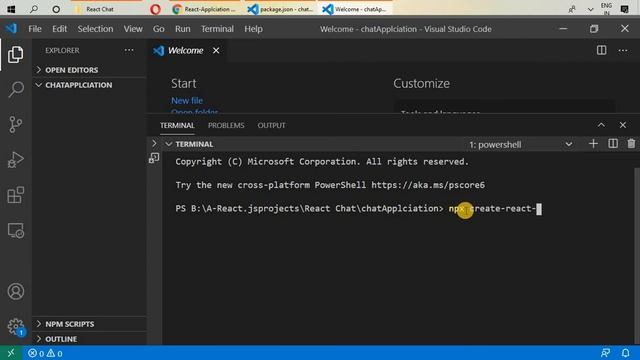Switch to Chrome React-Application taskbar window

coord(204,9)
